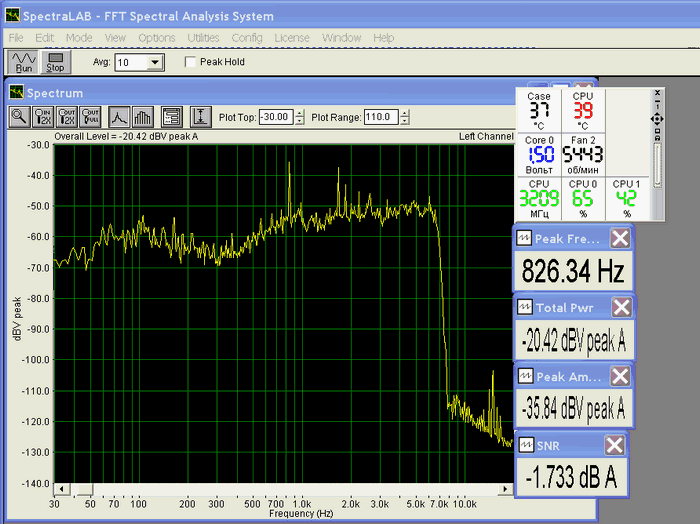Image resolution: width=700 pixels, height=524 pixels.
Task: Click the horizontal scrollbar left arrow
Action: coord(61,489)
